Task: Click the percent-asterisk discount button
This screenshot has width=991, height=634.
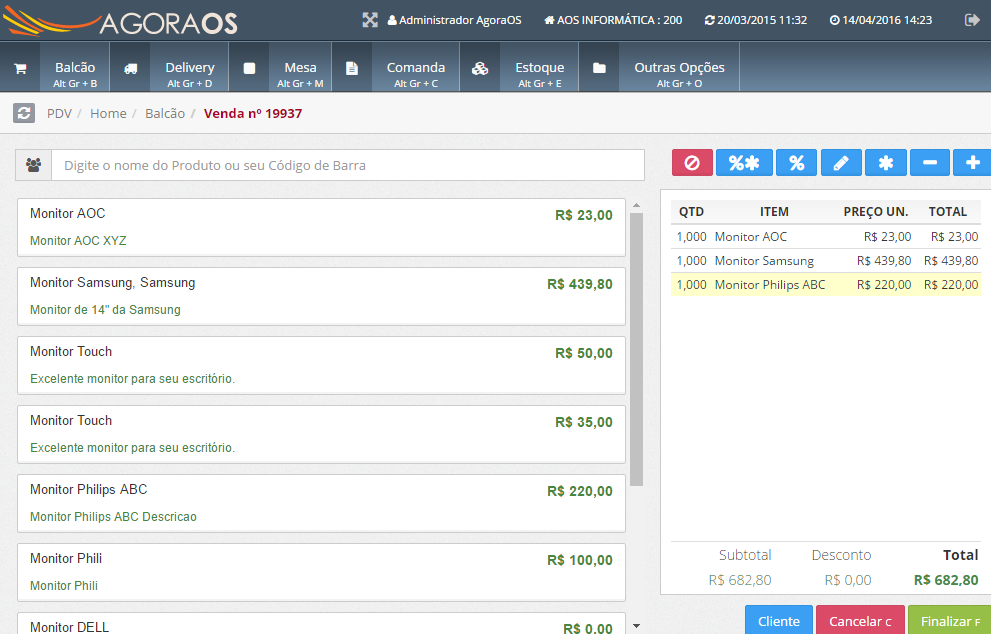Action: click(744, 163)
